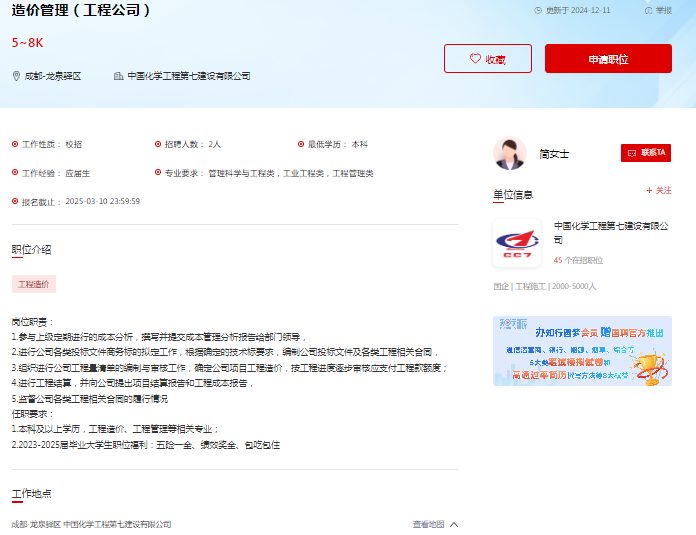Click 简女士 recruiter avatar photo
Viewport: 696px width, 535px height.
[x=510, y=153]
